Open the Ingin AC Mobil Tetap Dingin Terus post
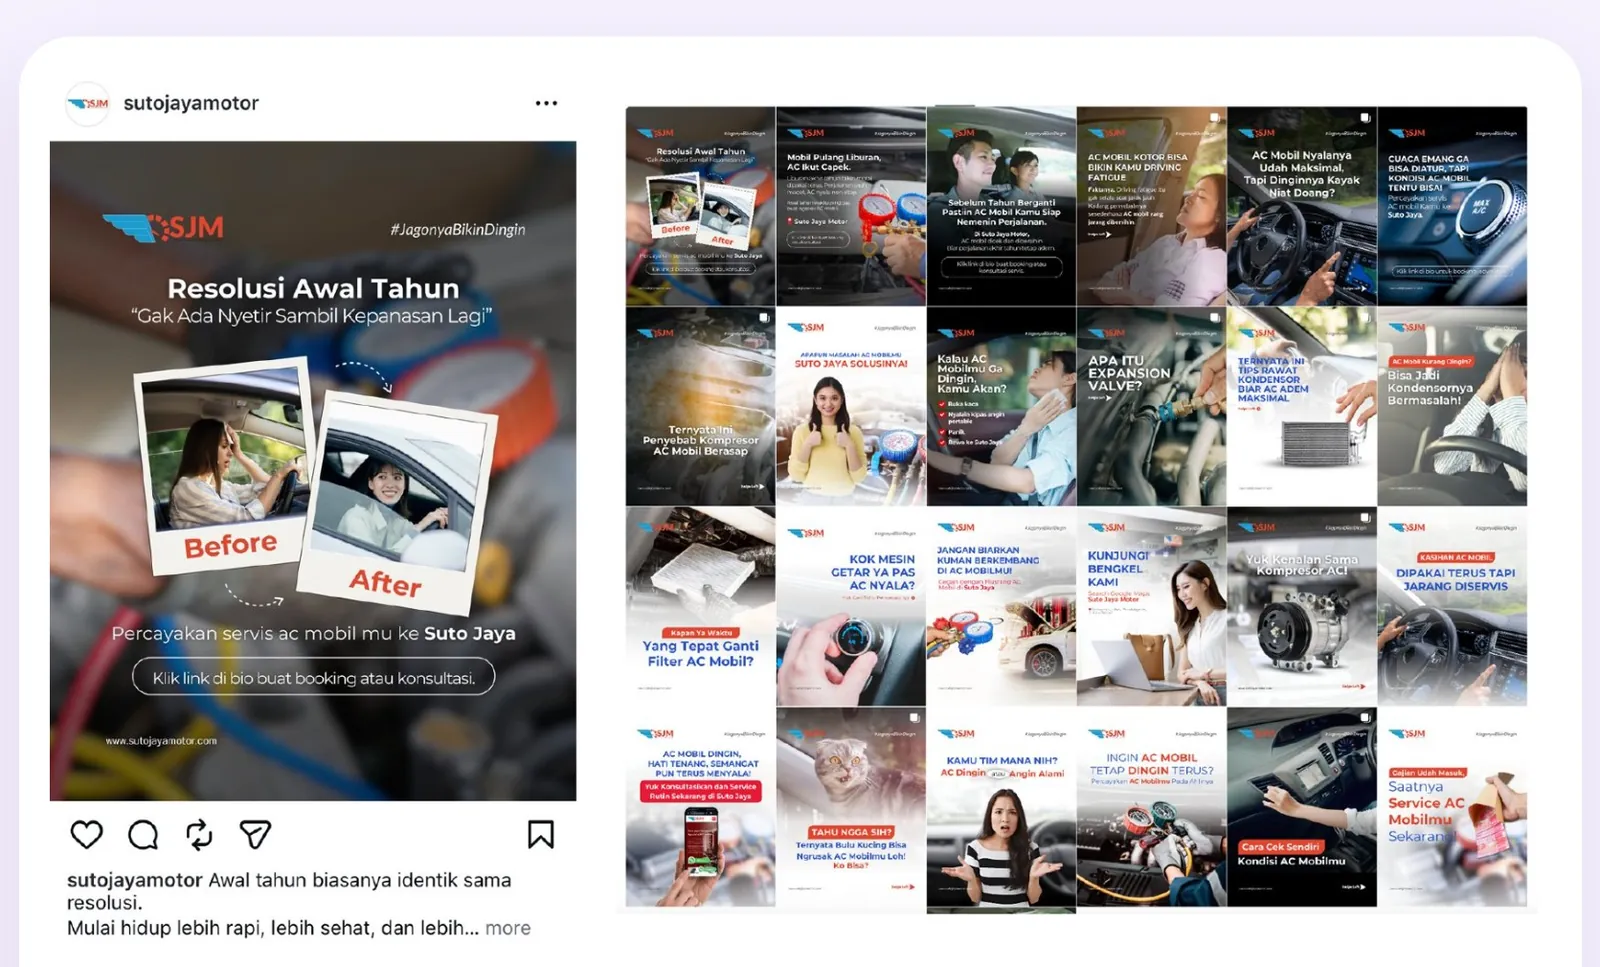The height and width of the screenshot is (967, 1600). point(1152,807)
